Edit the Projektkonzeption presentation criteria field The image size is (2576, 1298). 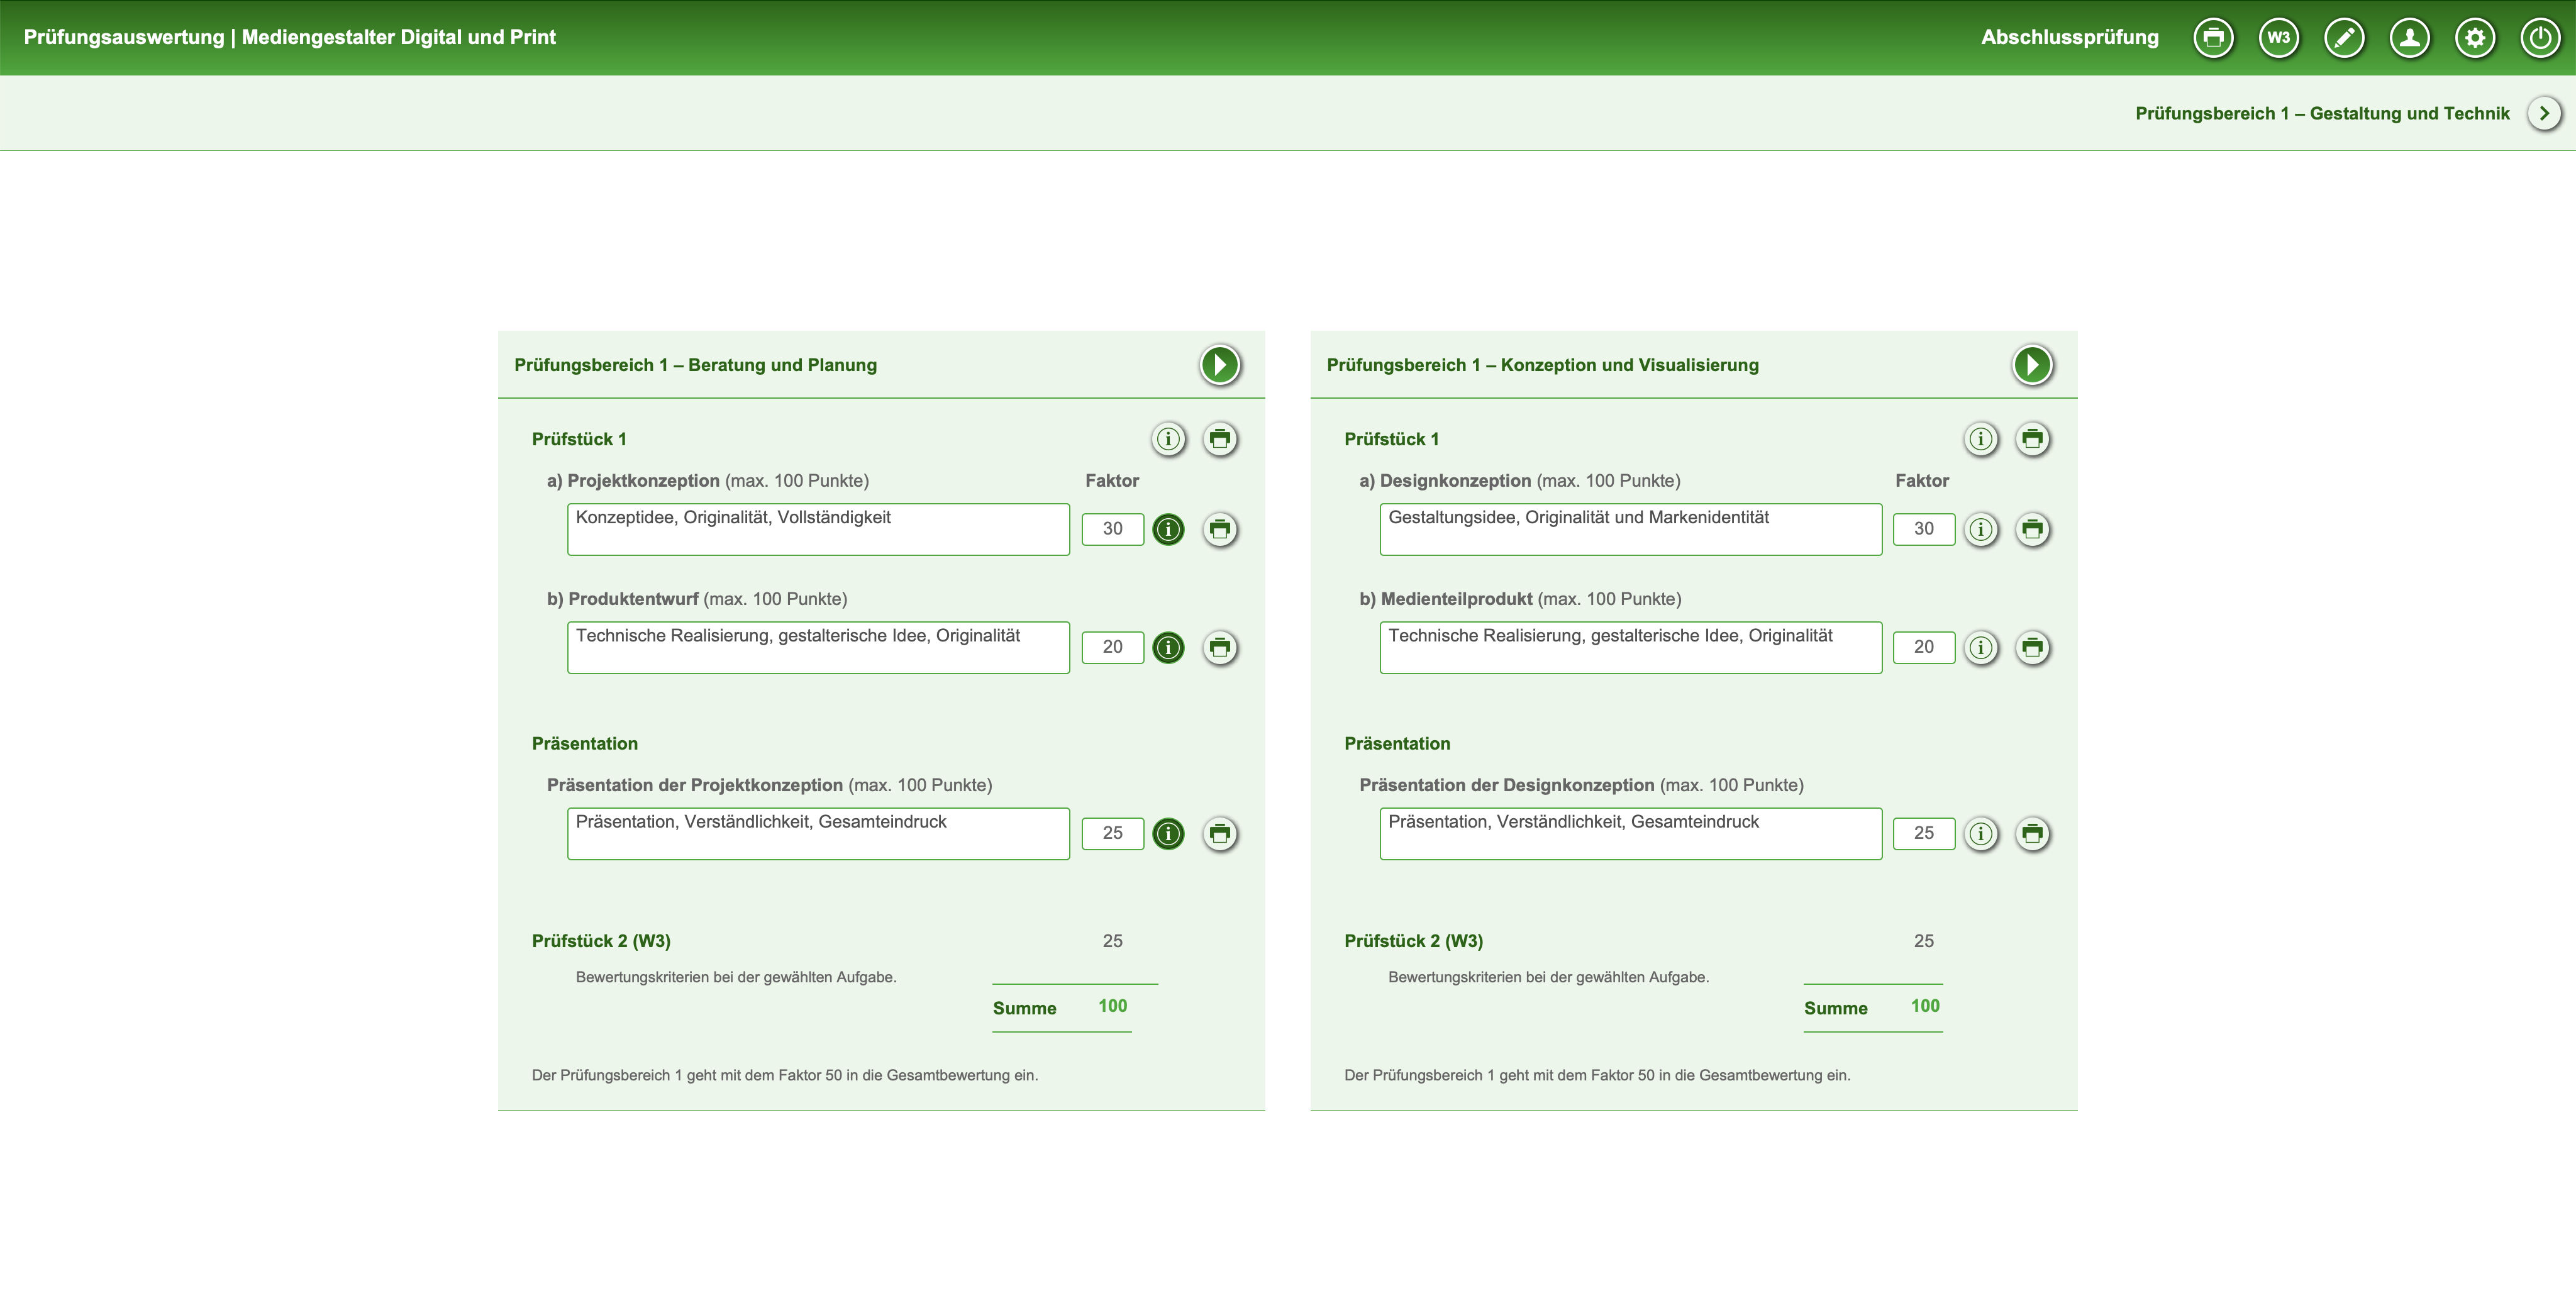(818, 833)
